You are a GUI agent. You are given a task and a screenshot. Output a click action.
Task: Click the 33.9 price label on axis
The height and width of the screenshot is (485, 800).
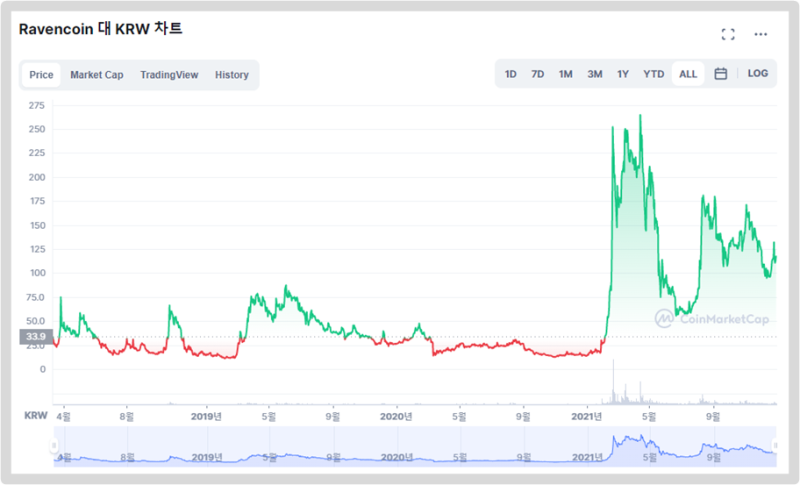pos(36,337)
